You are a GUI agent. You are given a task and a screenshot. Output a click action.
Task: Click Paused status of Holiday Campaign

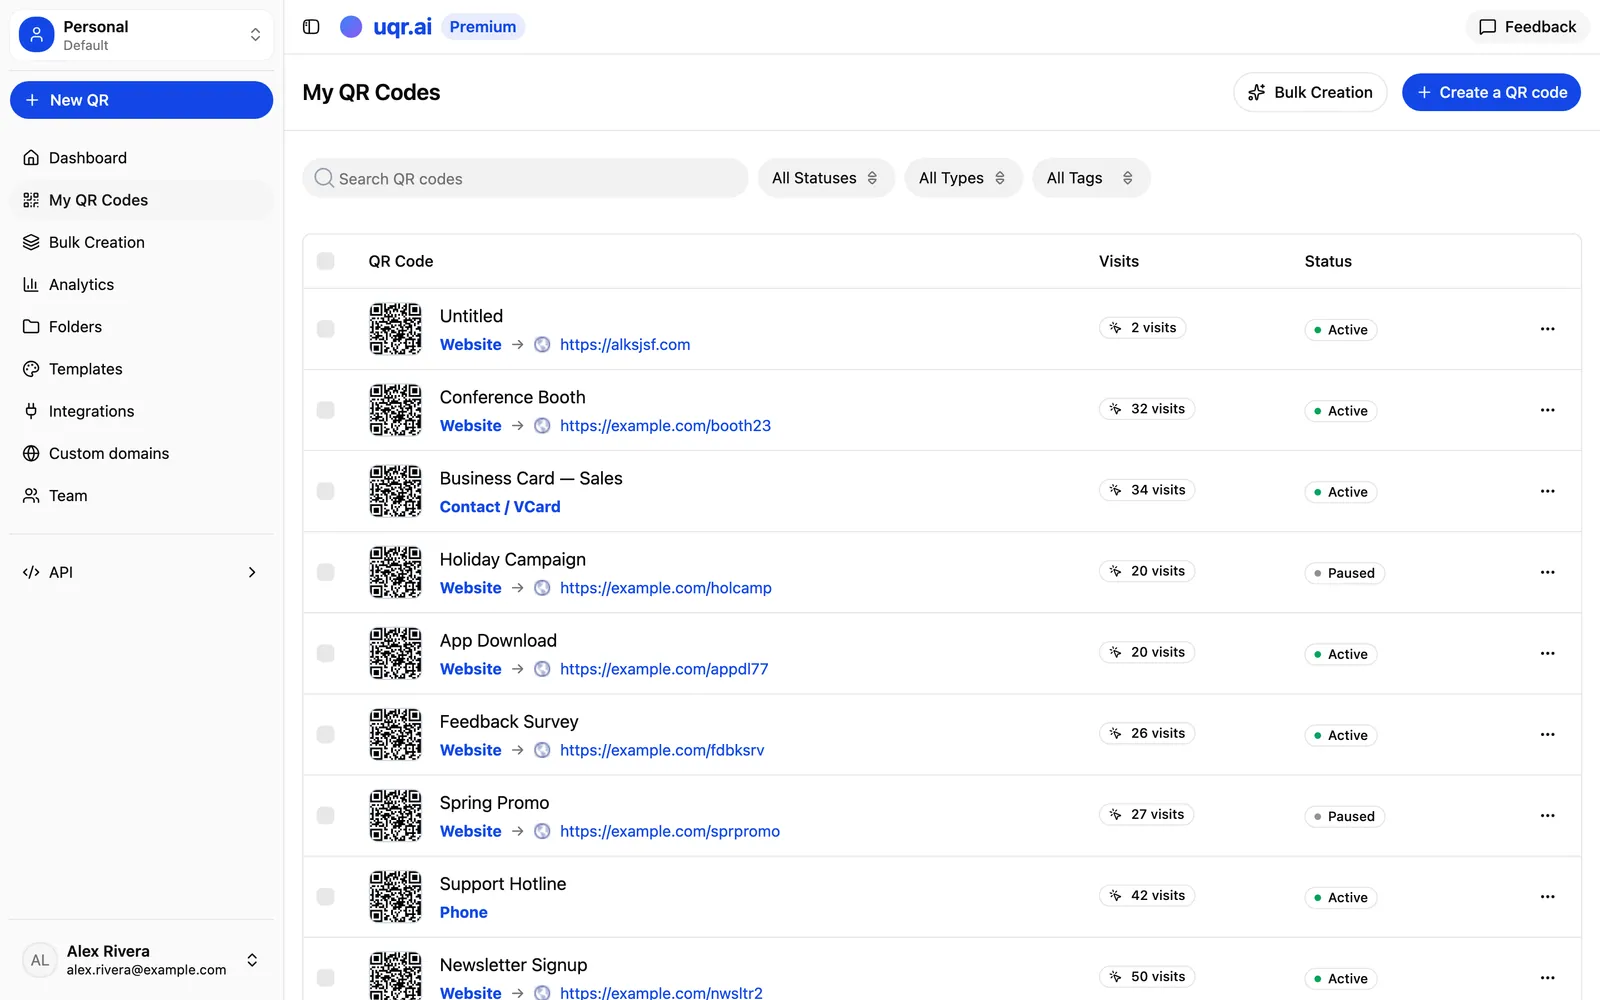[x=1344, y=573]
